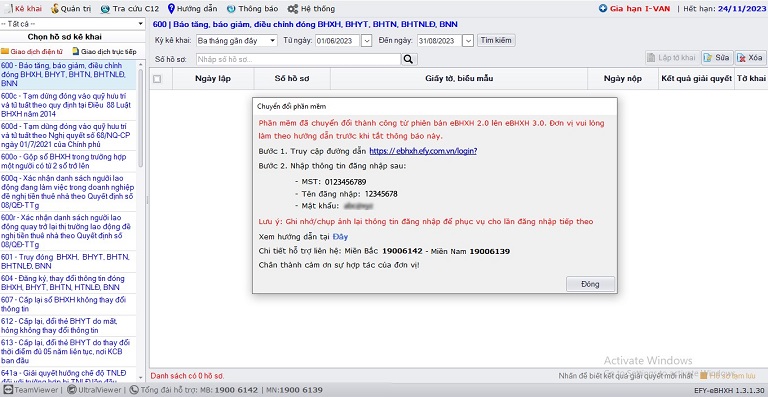Viewport: 768px width, 397px height.
Task: Click the Nhấn để biết kết quả giải quyết text
Action: point(625,376)
